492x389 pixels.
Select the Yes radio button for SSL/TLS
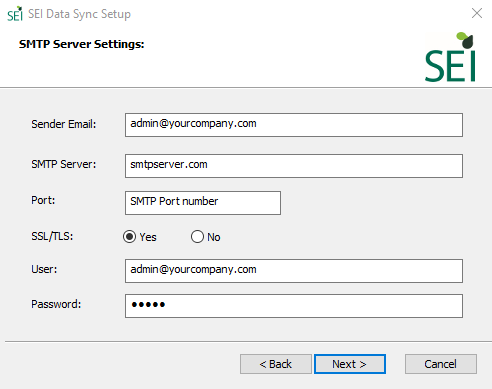click(x=129, y=237)
